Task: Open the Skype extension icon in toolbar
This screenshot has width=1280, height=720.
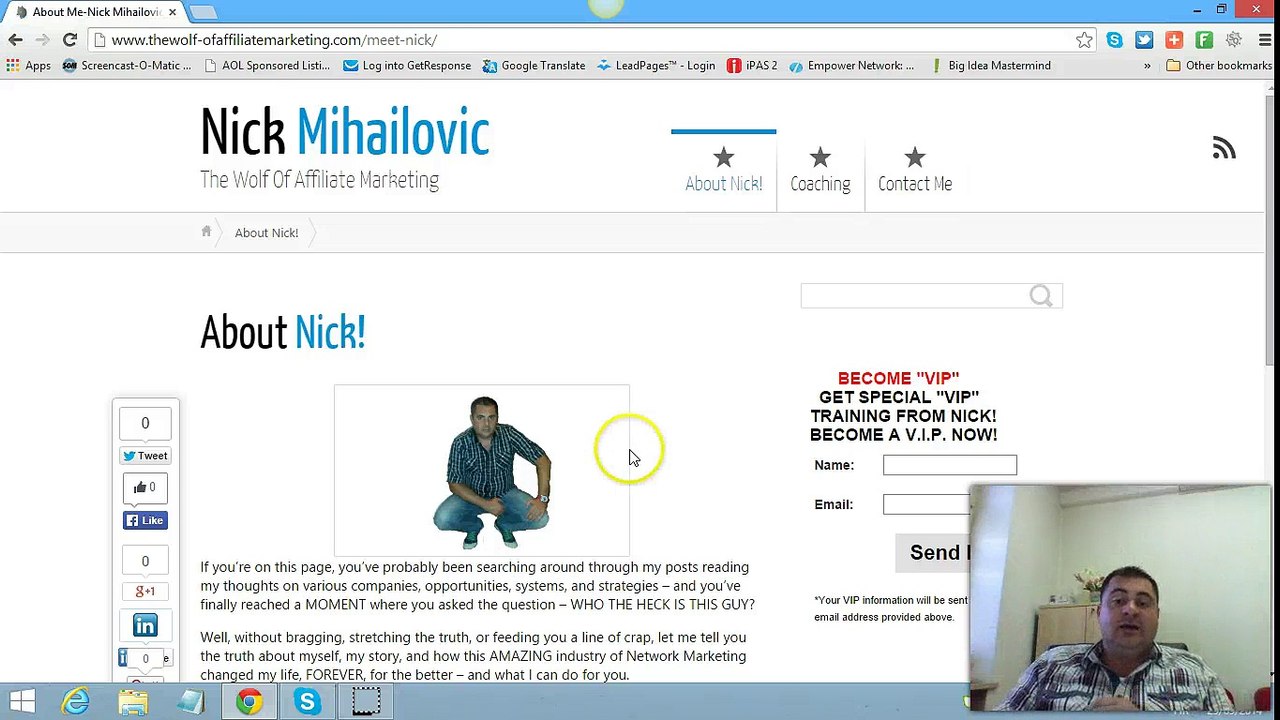Action: [x=1114, y=40]
